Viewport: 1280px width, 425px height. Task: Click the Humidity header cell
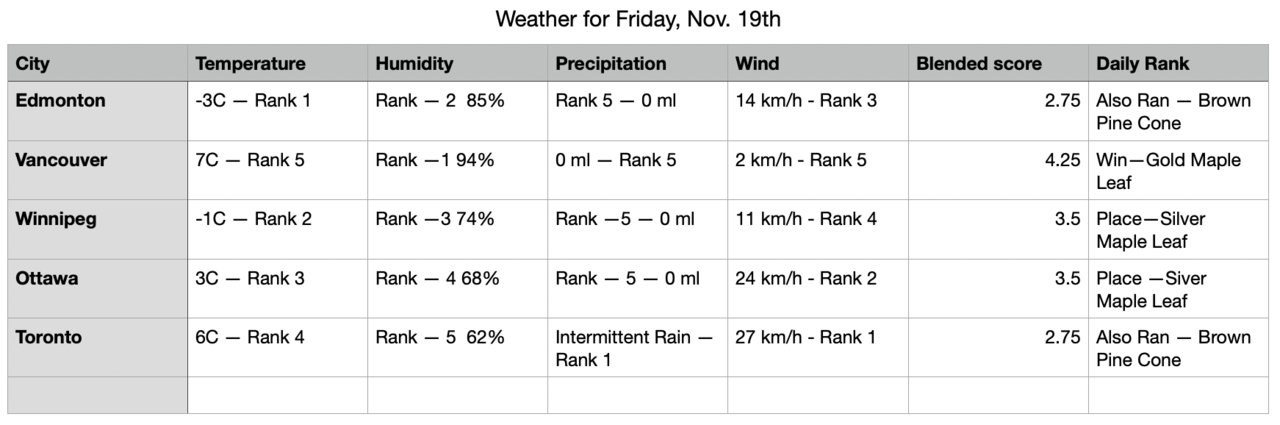457,64
